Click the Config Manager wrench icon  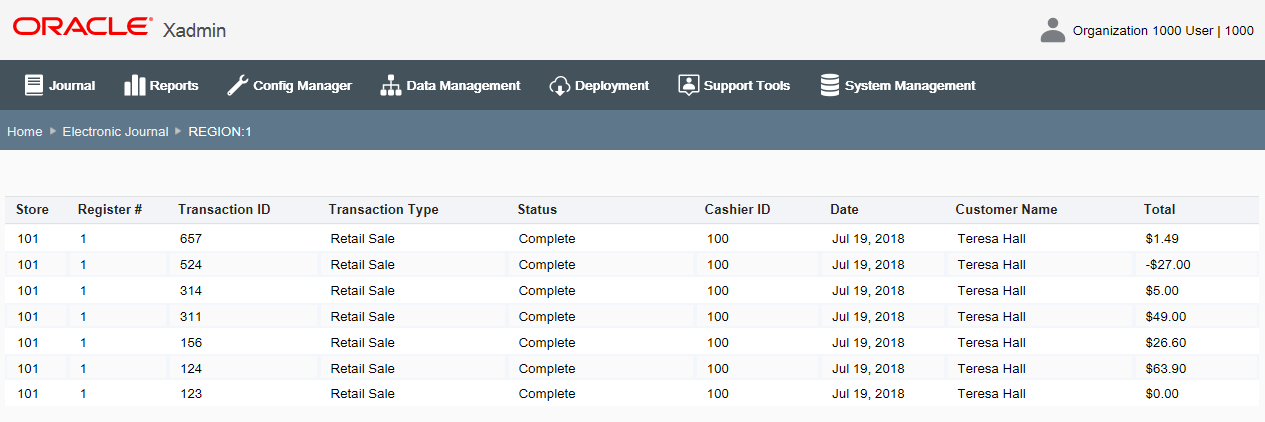tap(237, 85)
